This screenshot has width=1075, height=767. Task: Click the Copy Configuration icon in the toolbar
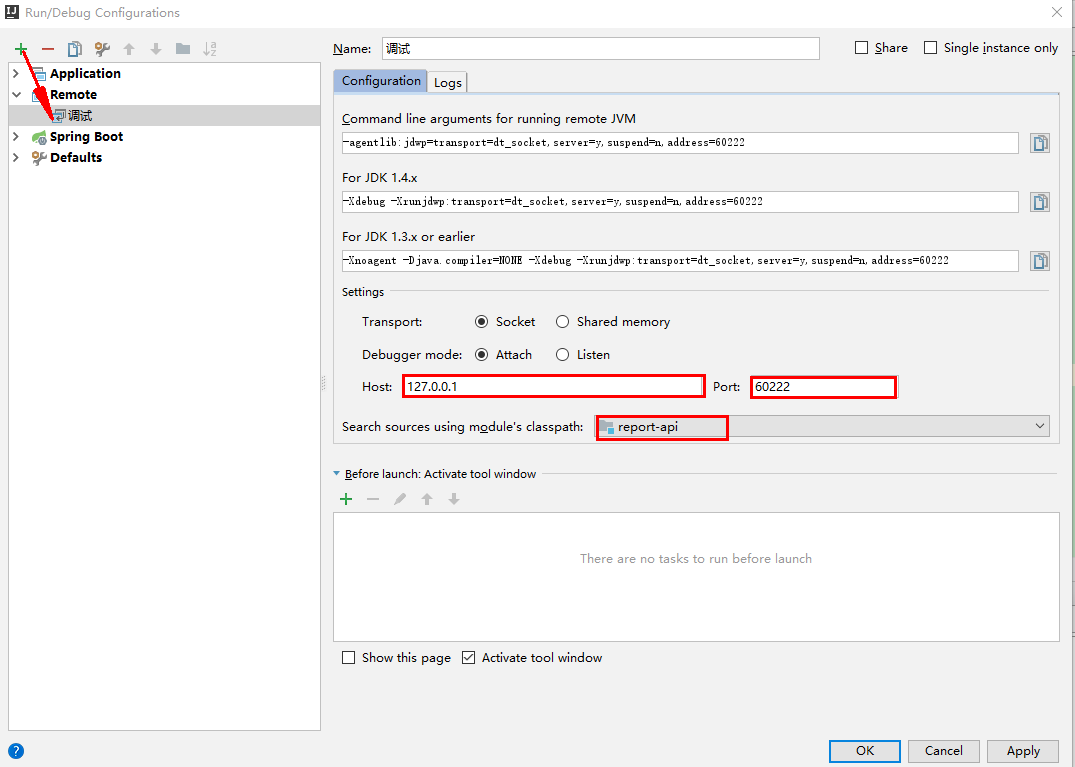point(75,49)
